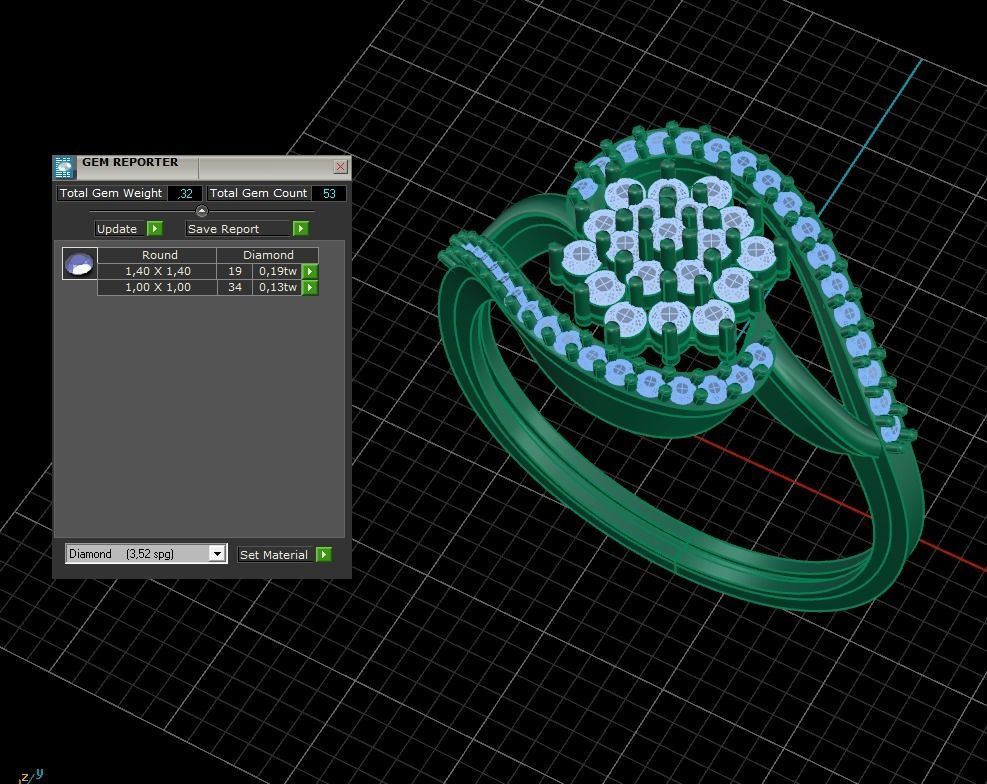
Task: Select the round gem thumbnail
Action: pos(80,264)
